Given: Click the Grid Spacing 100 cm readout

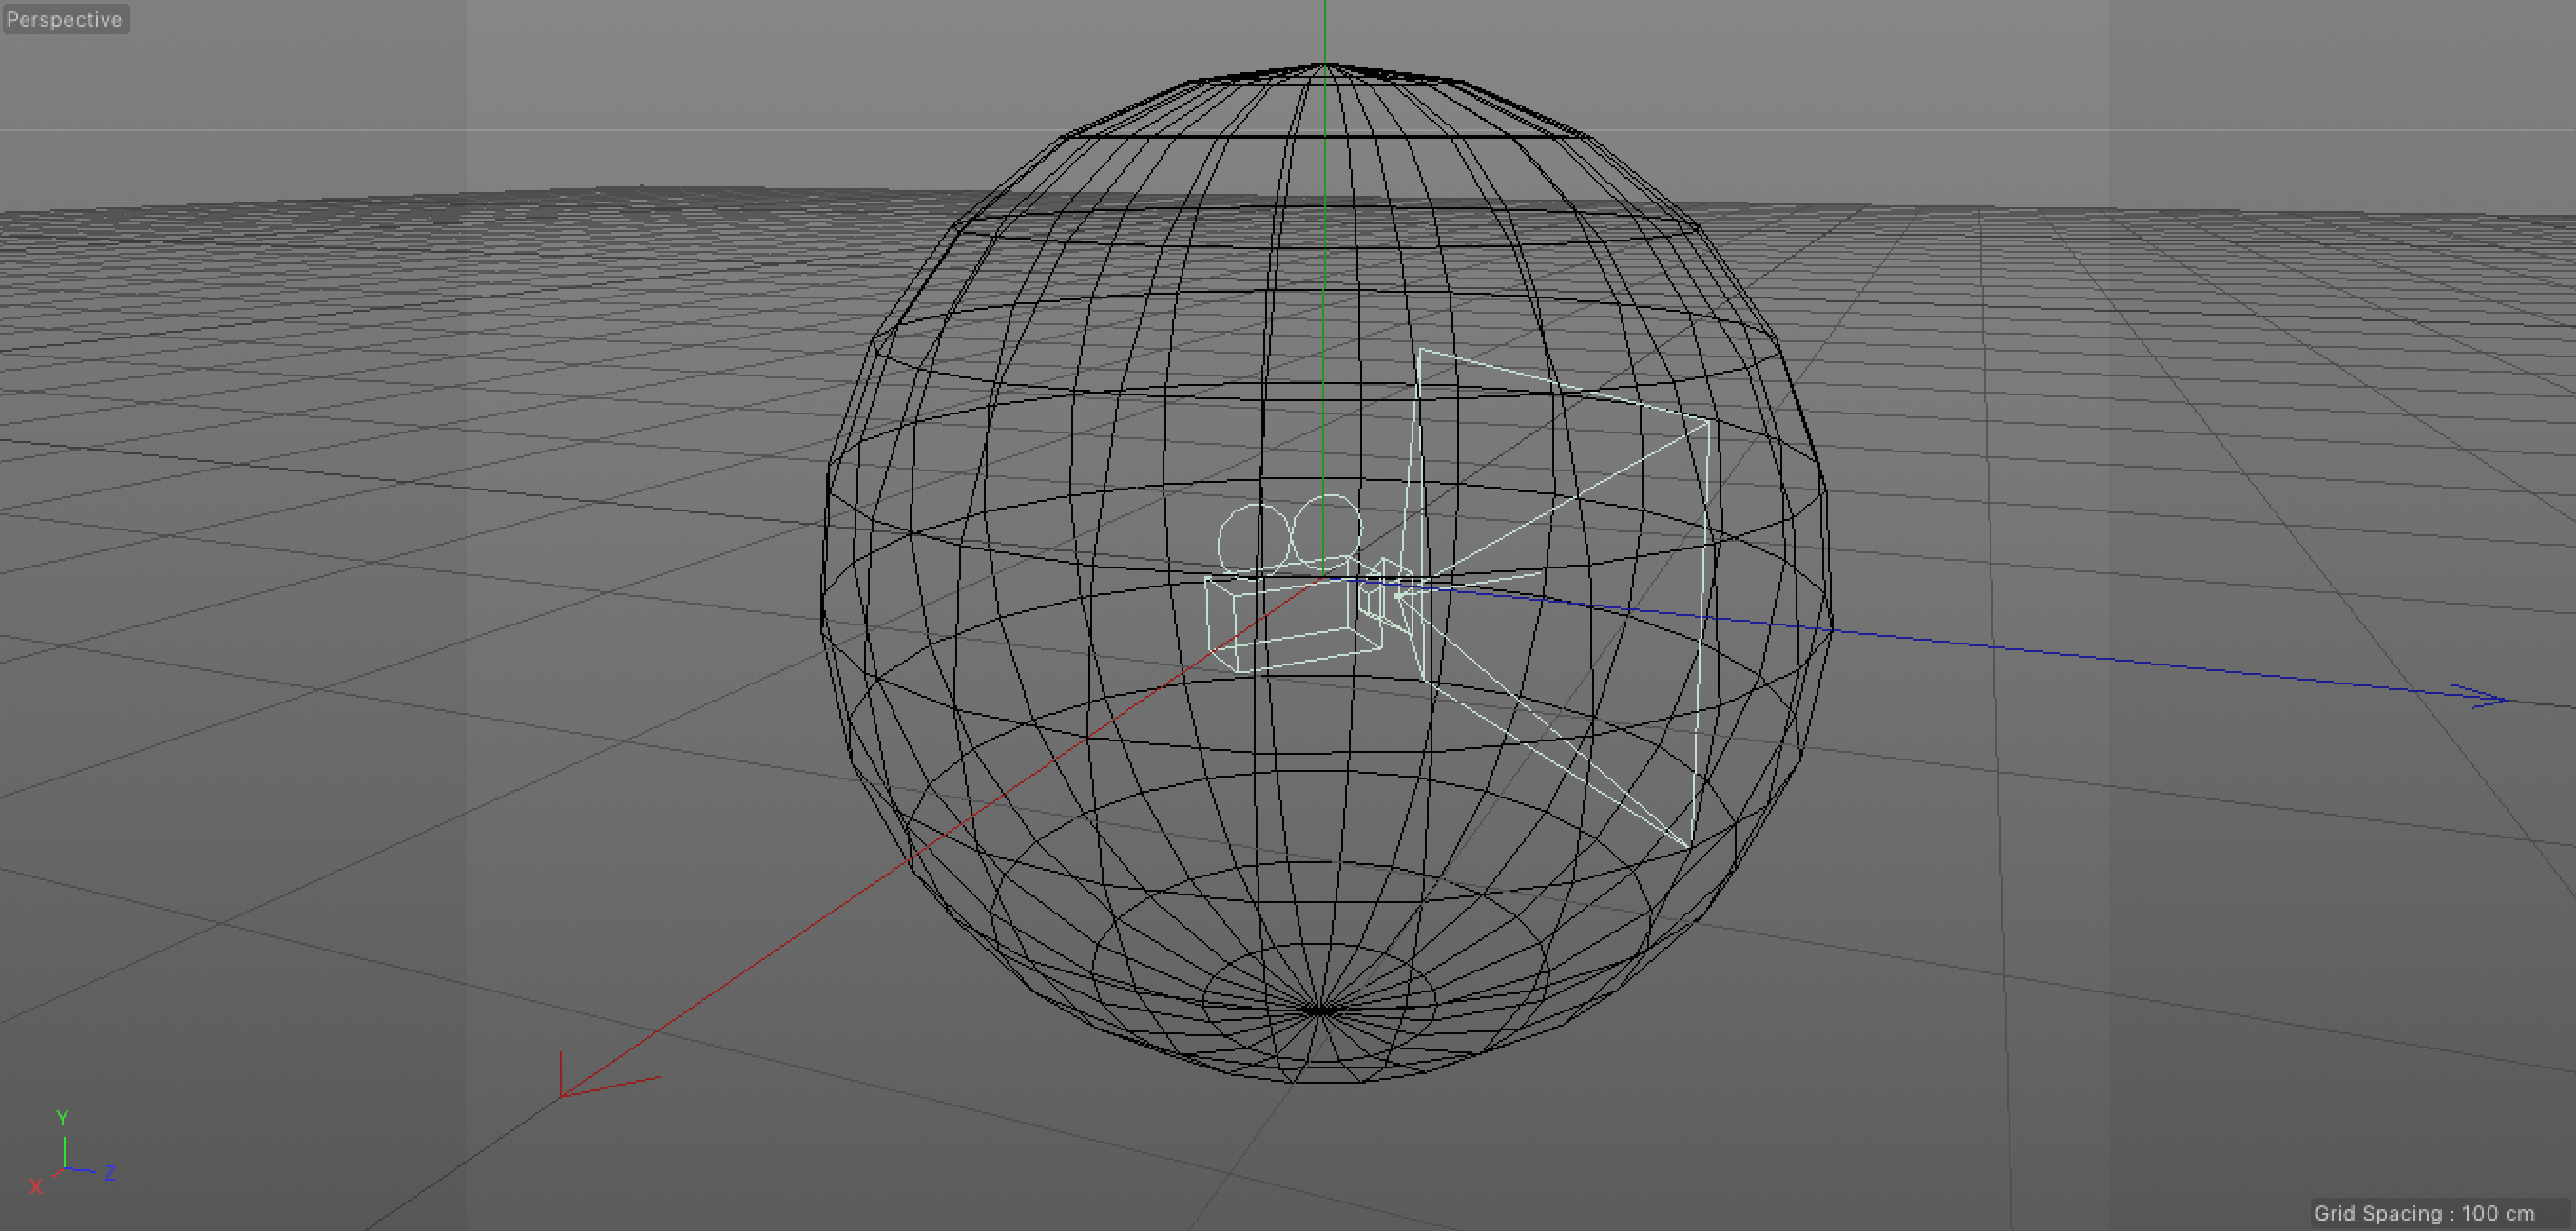Looking at the screenshot, I should (x=2423, y=1212).
